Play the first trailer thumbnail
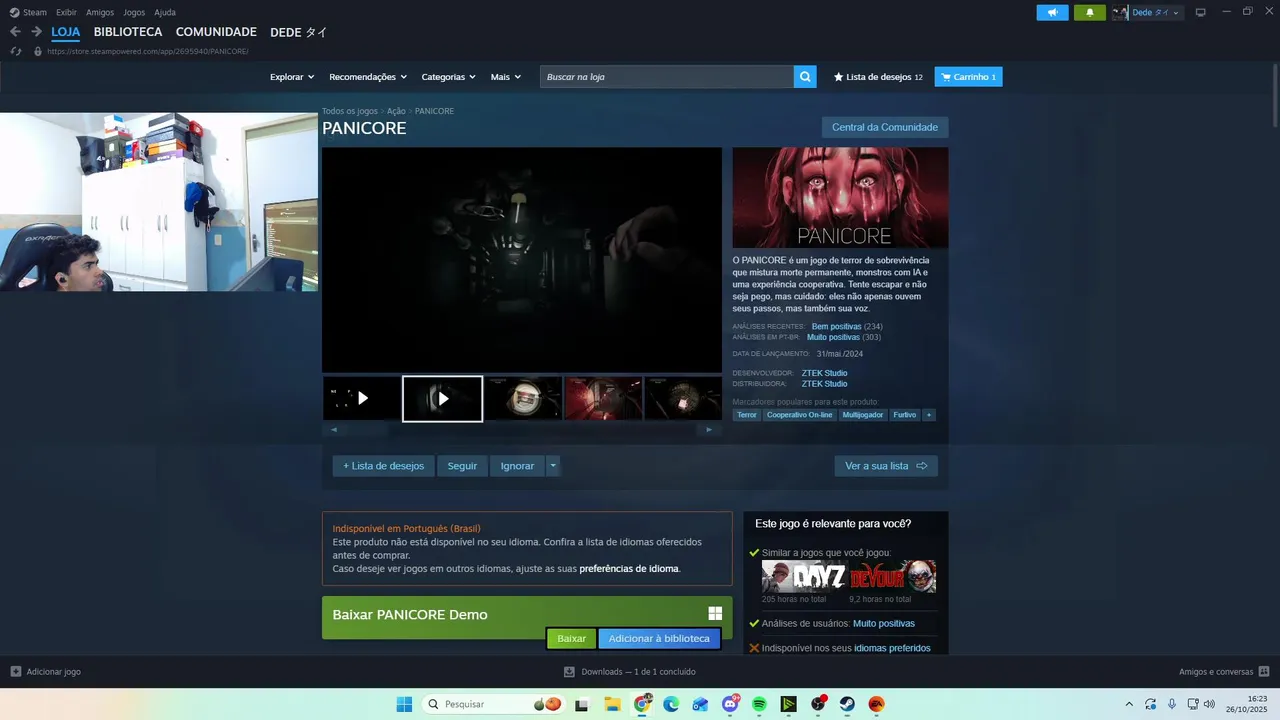 point(362,398)
